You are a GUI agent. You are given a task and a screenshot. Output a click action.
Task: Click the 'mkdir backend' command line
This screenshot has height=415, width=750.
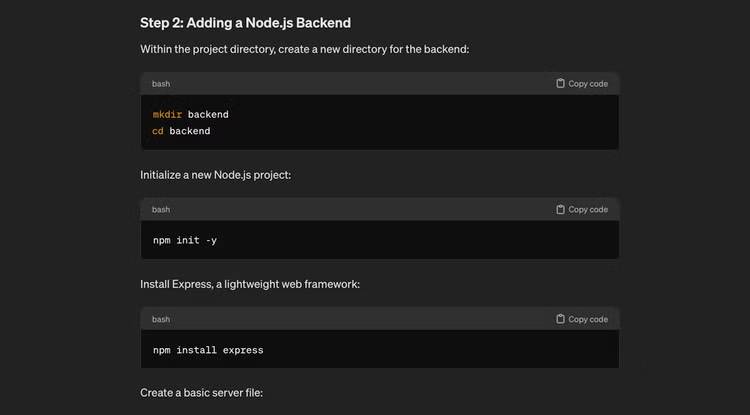click(190, 115)
